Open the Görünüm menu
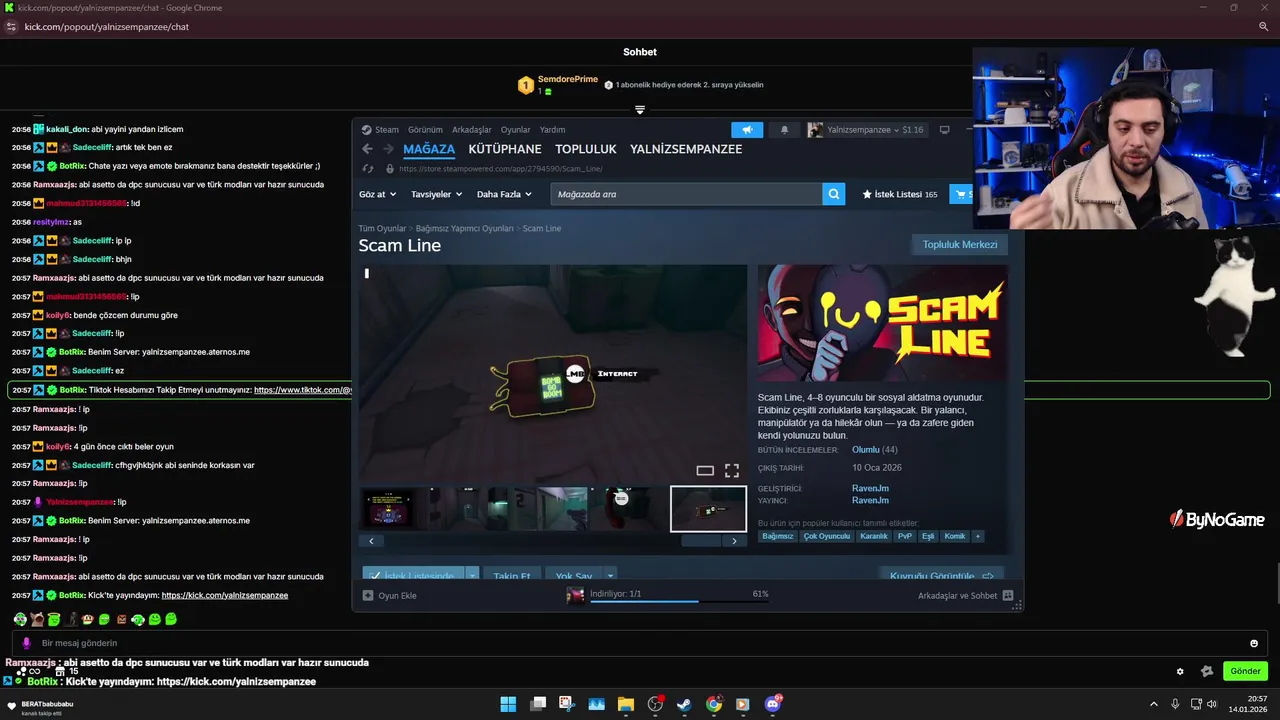Viewport: 1280px width, 720px height. point(425,130)
